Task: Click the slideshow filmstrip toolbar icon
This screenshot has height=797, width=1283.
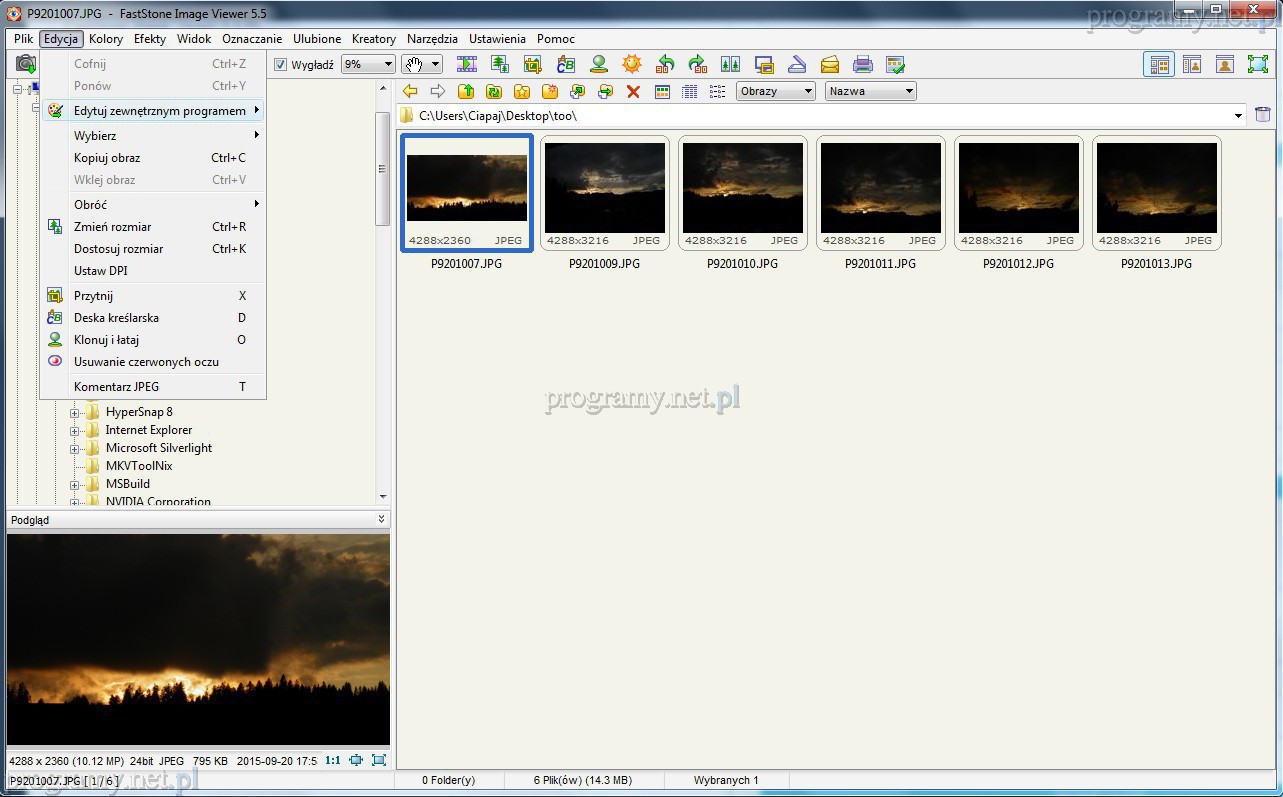Action: click(466, 65)
